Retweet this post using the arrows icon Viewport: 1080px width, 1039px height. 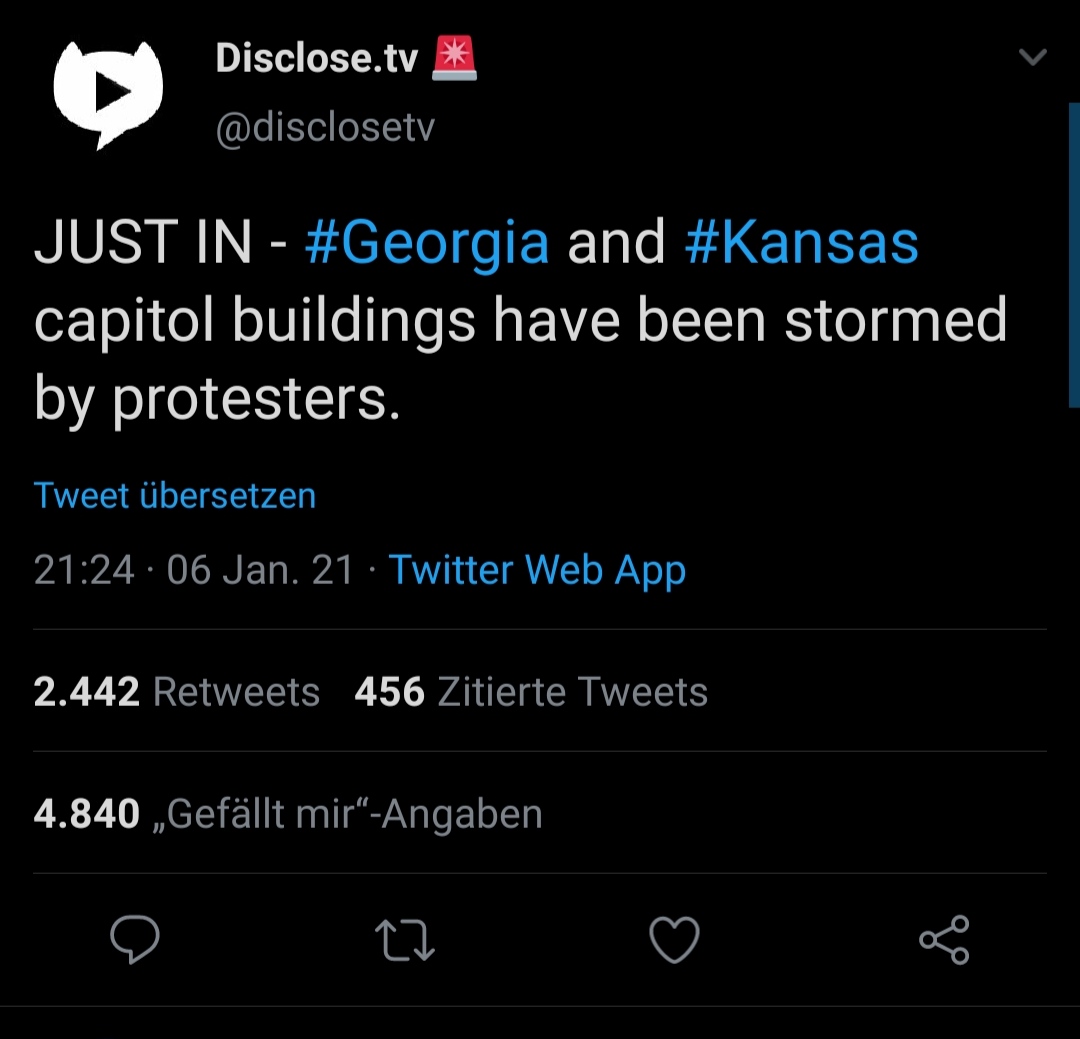[404, 941]
